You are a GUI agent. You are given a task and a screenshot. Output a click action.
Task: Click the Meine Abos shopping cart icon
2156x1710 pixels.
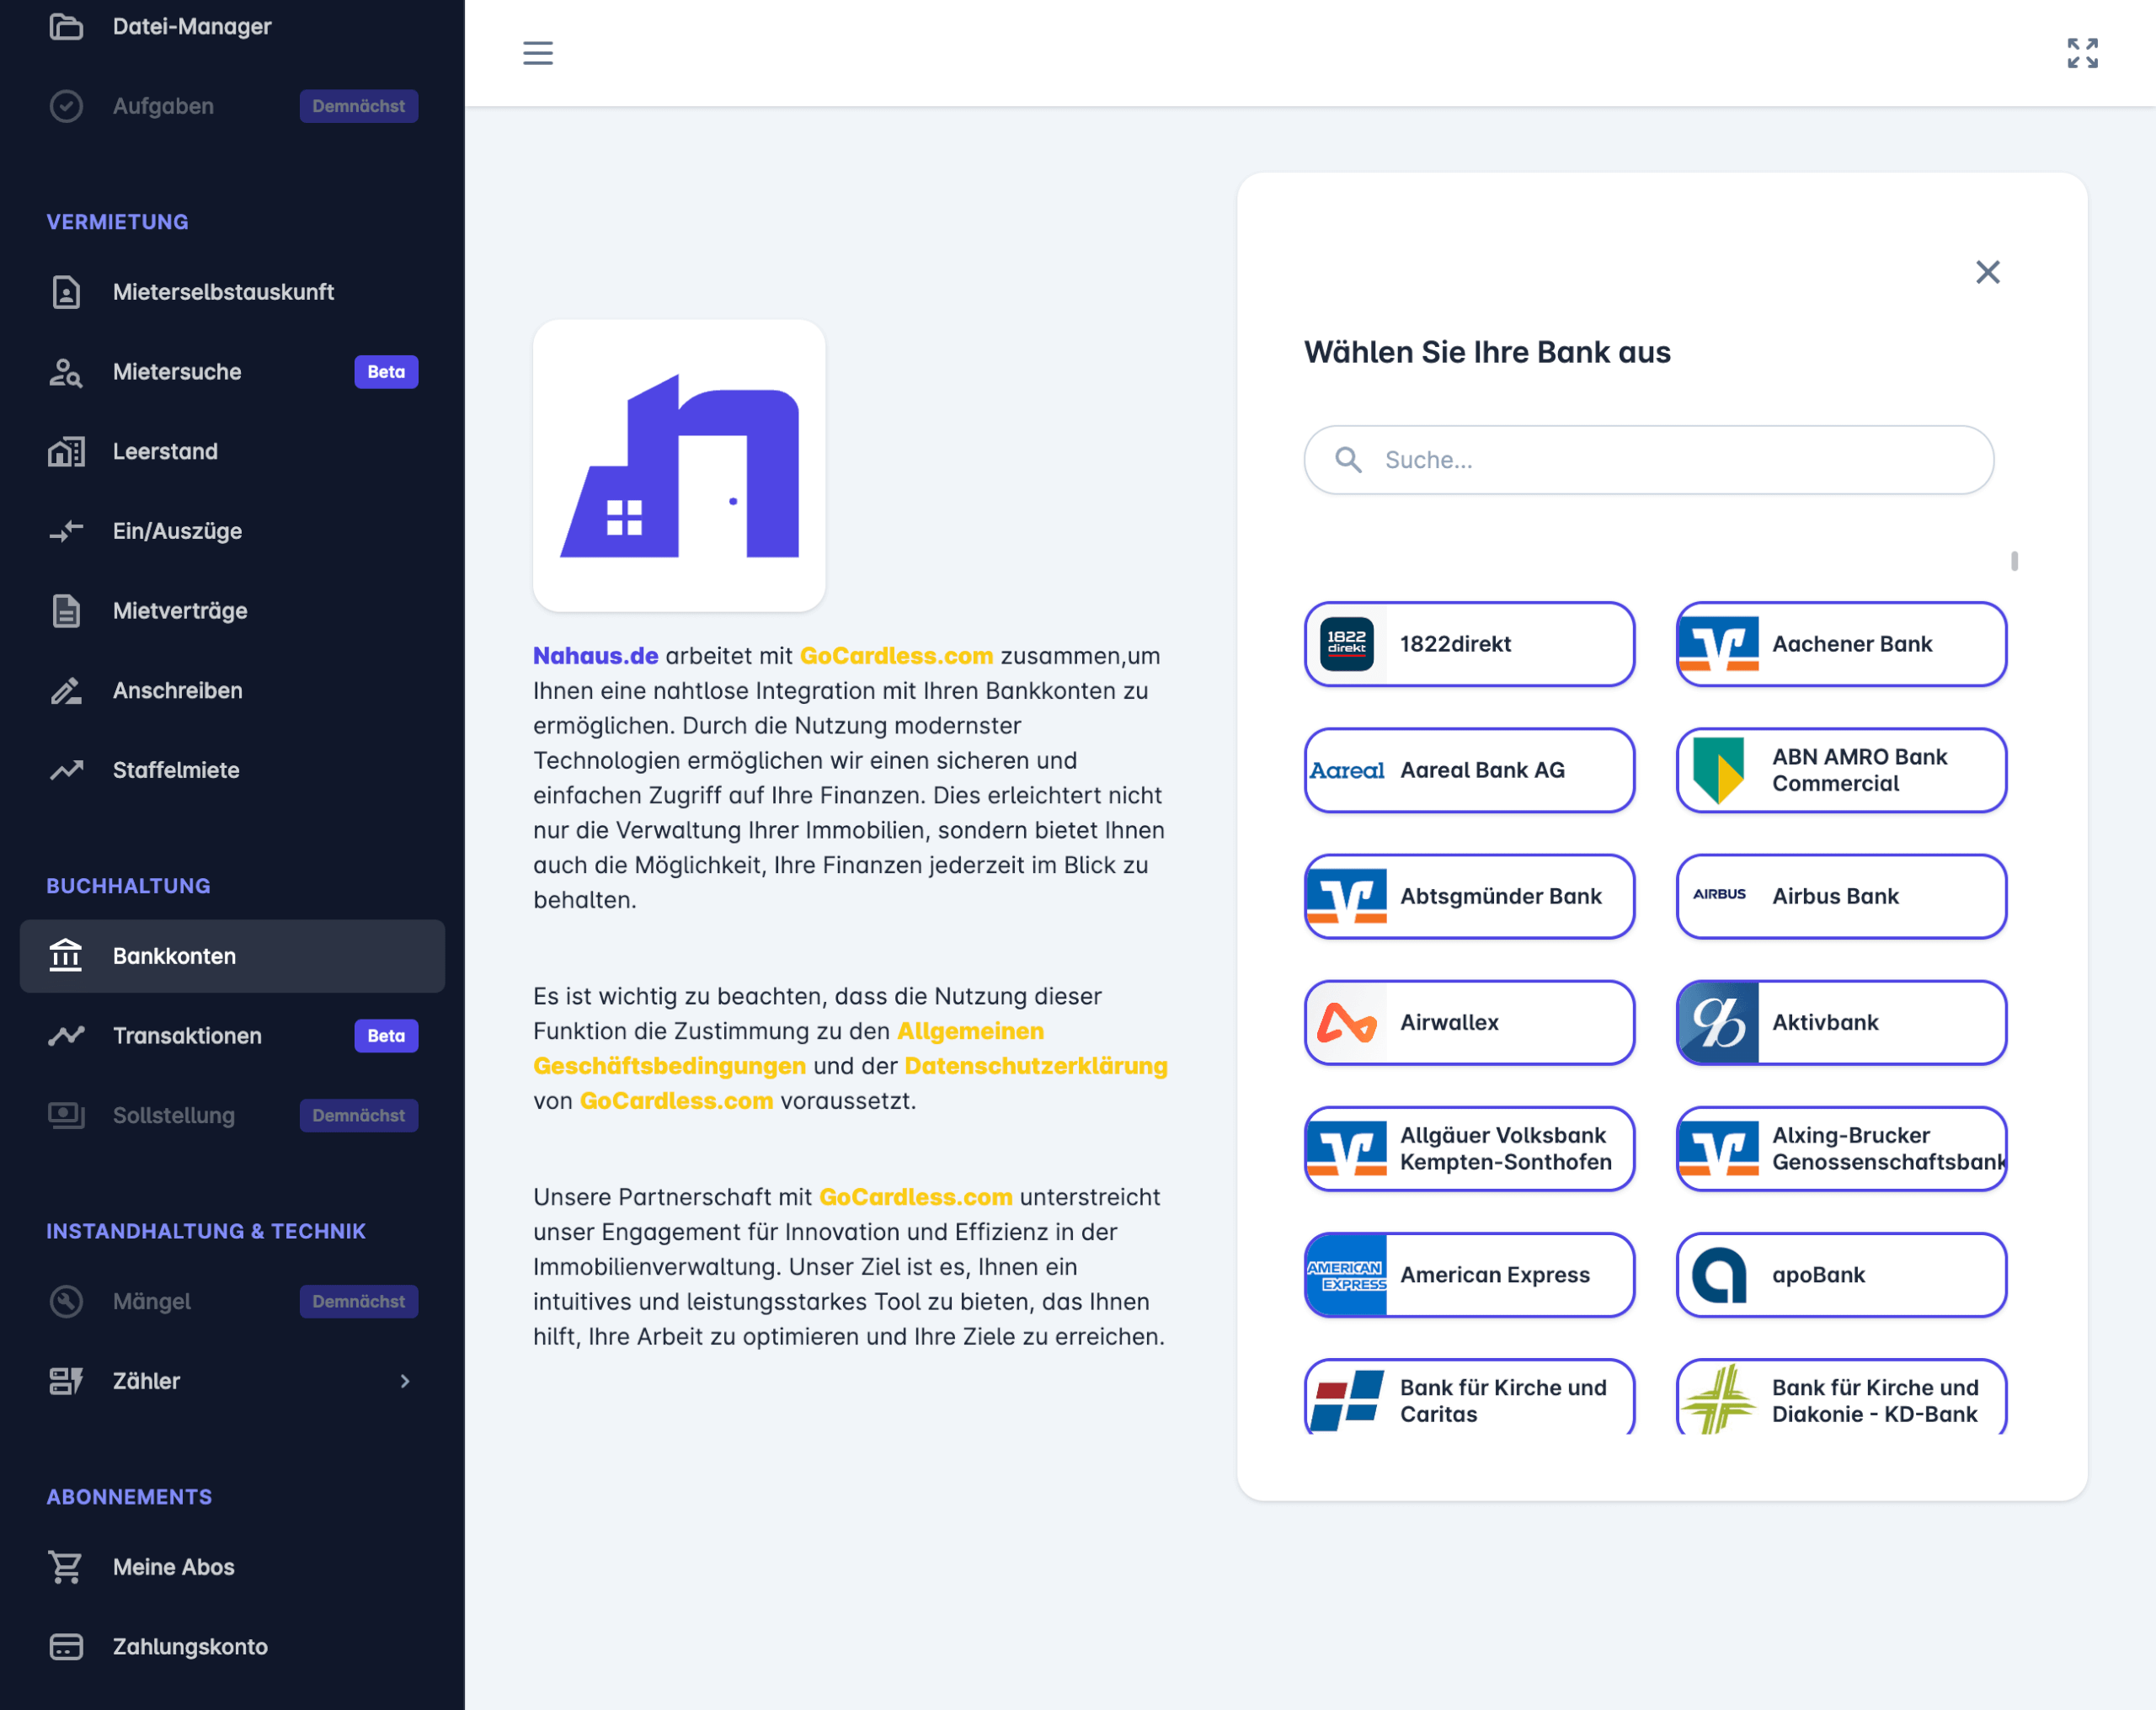pos(66,1567)
